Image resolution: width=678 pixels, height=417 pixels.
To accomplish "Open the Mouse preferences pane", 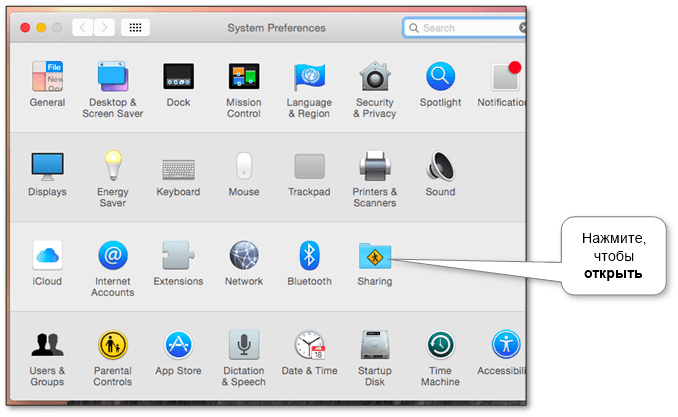I will (244, 173).
